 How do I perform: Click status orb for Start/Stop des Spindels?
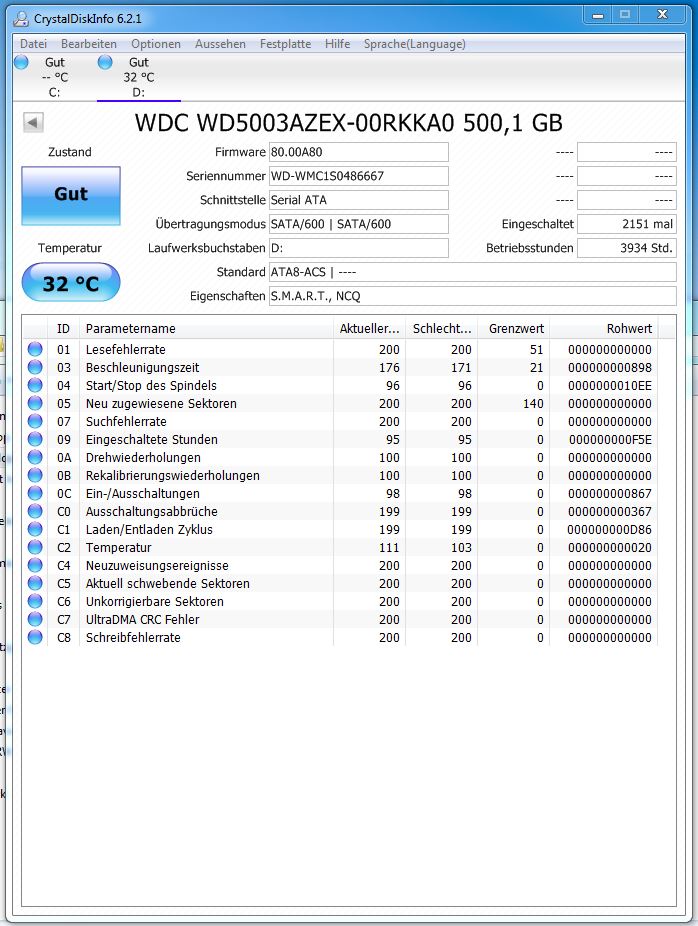pyautogui.click(x=35, y=385)
